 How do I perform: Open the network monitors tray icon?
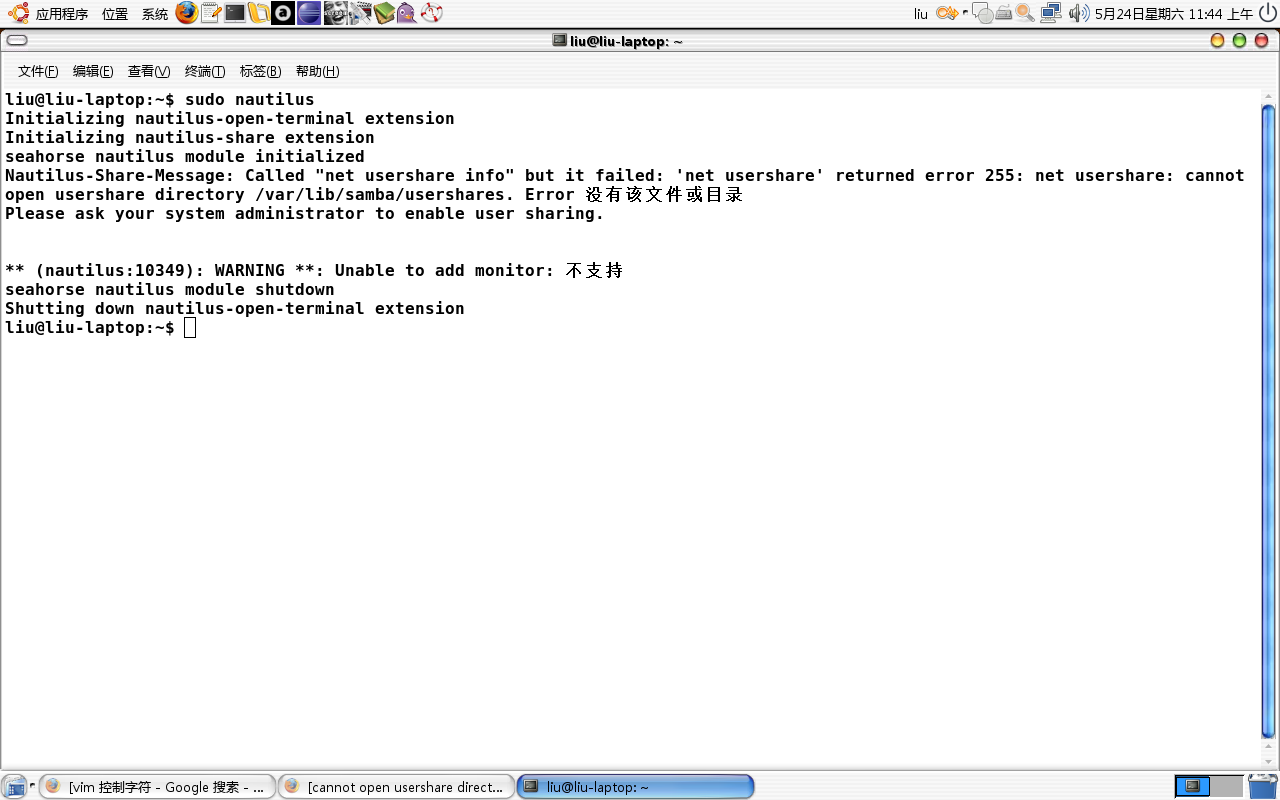click(x=1050, y=13)
